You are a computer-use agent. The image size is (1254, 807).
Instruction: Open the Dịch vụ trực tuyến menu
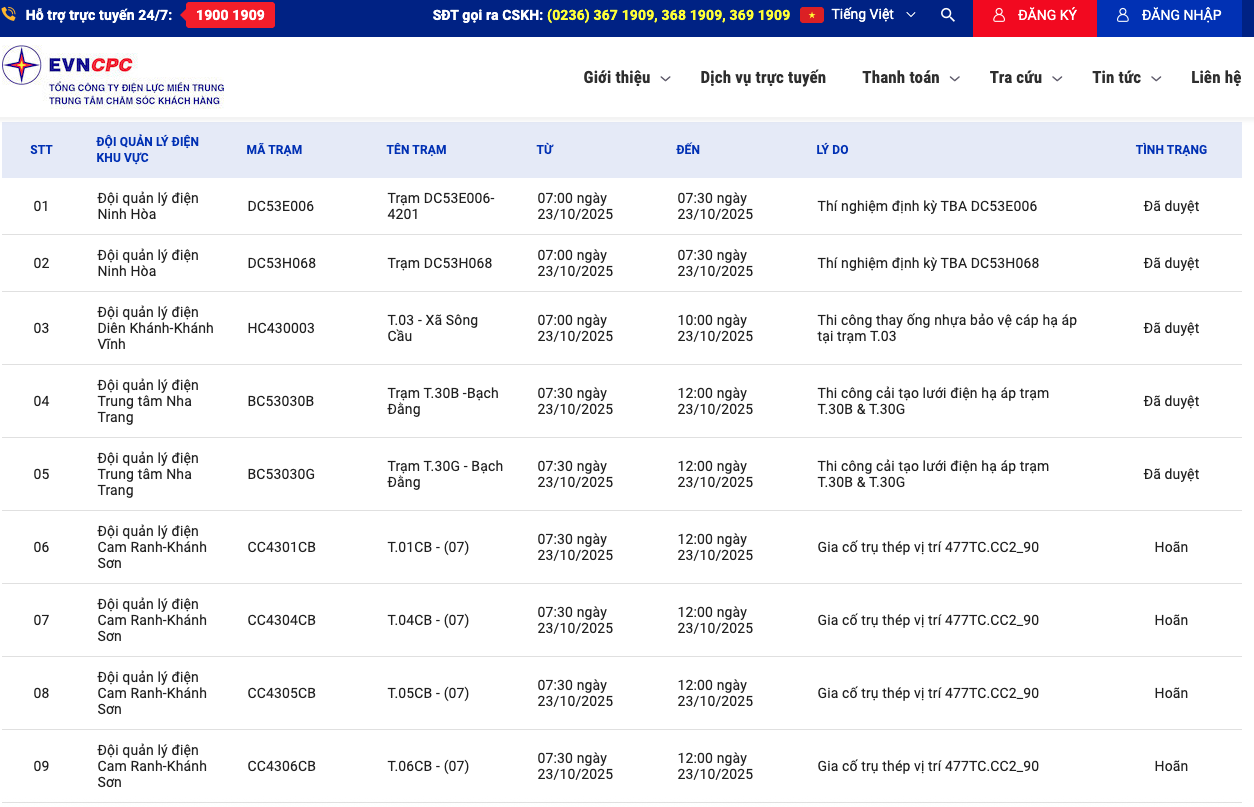pyautogui.click(x=763, y=78)
